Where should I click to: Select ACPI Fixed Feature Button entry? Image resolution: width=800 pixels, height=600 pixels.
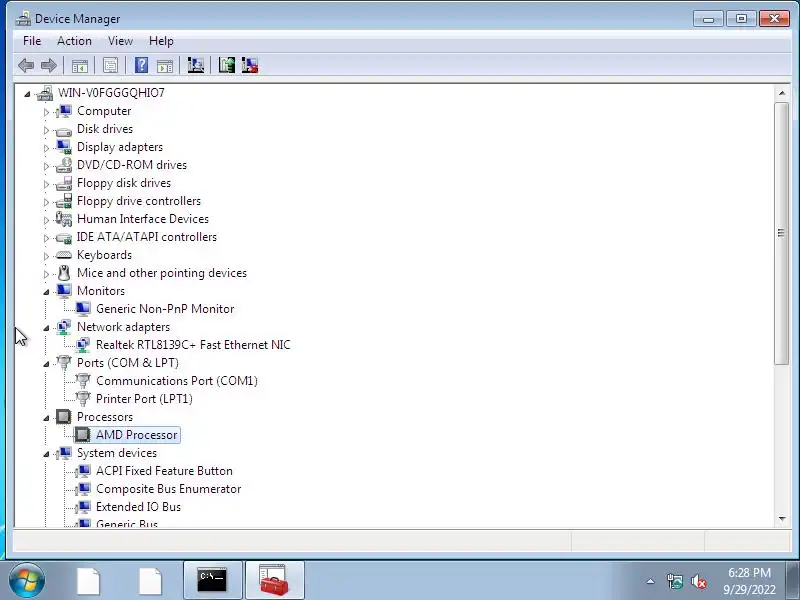pos(164,471)
